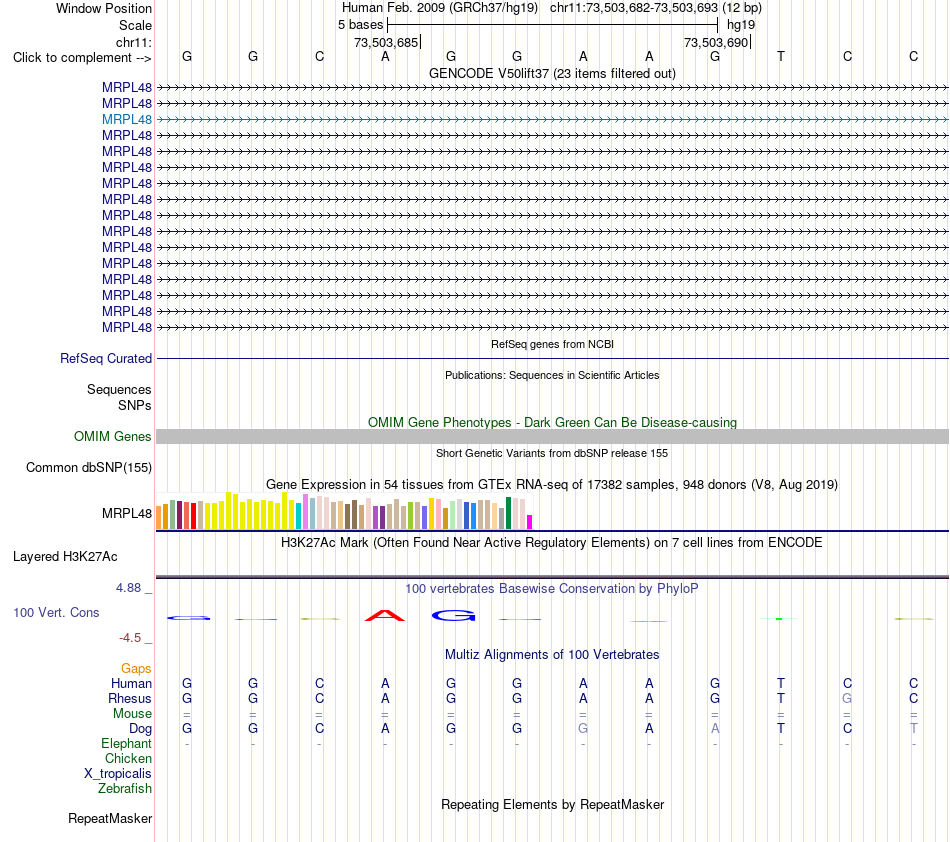Click the Elephant species label
Viewport: 950px width, 842px height.
[127, 743]
